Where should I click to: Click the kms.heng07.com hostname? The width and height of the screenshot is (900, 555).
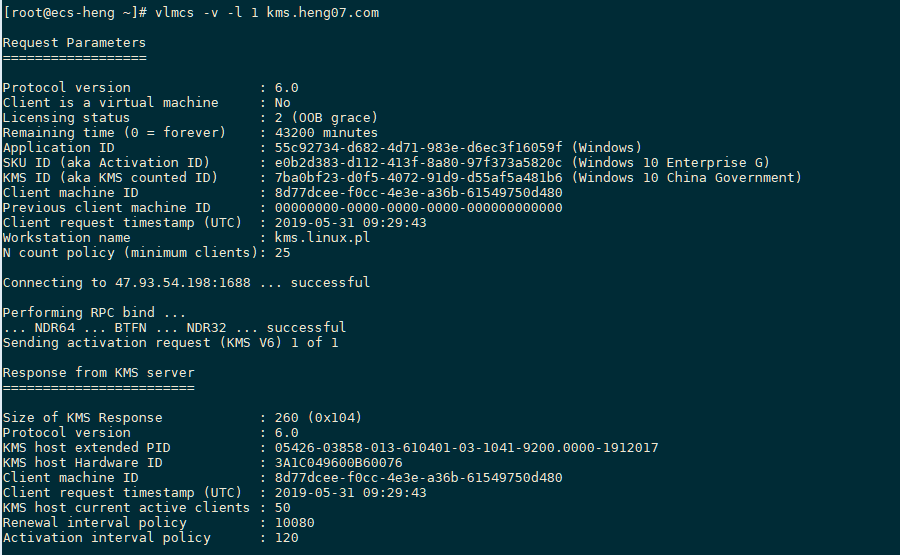coord(323,13)
